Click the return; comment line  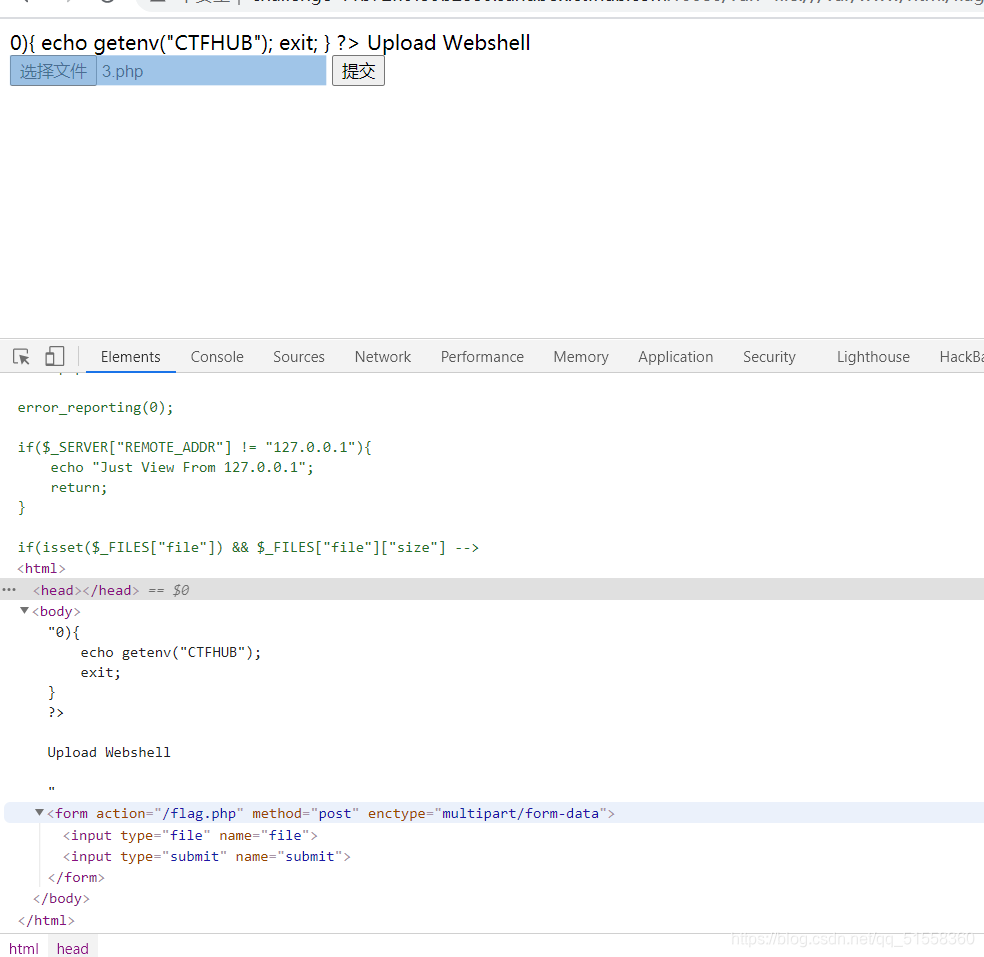(x=79, y=488)
